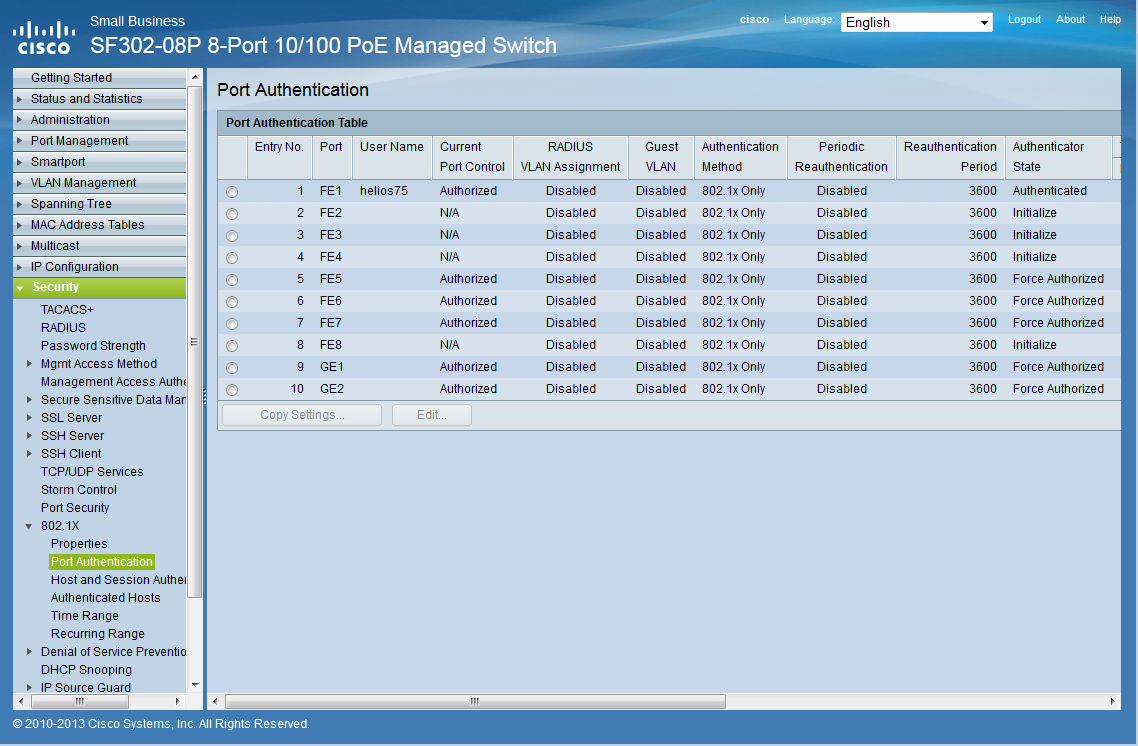Select radio button for port FE1

[232, 192]
